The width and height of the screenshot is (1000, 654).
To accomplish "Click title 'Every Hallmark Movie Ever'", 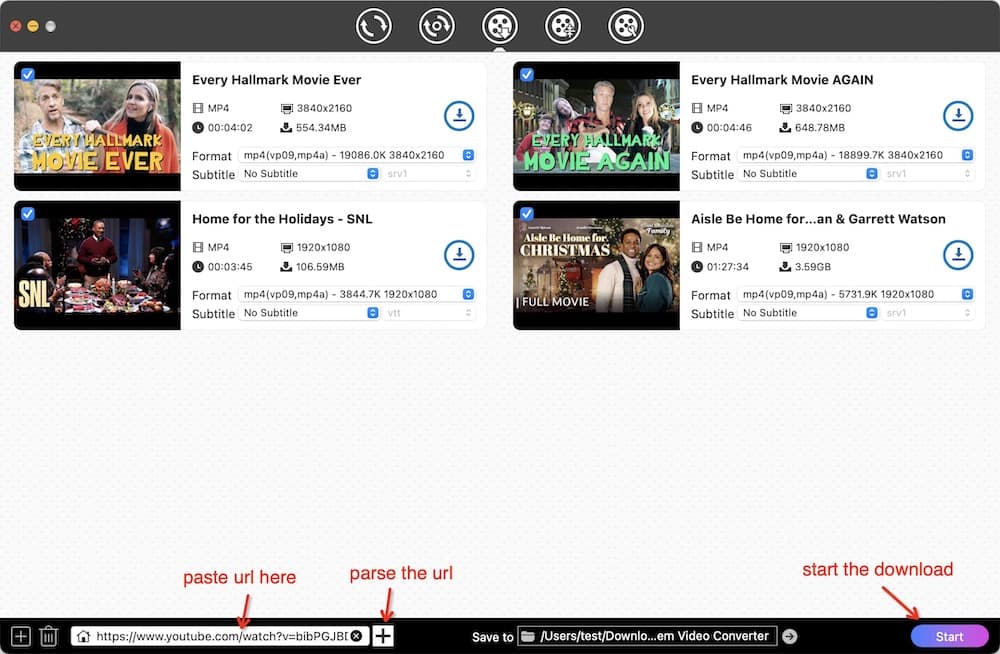I will coord(276,80).
